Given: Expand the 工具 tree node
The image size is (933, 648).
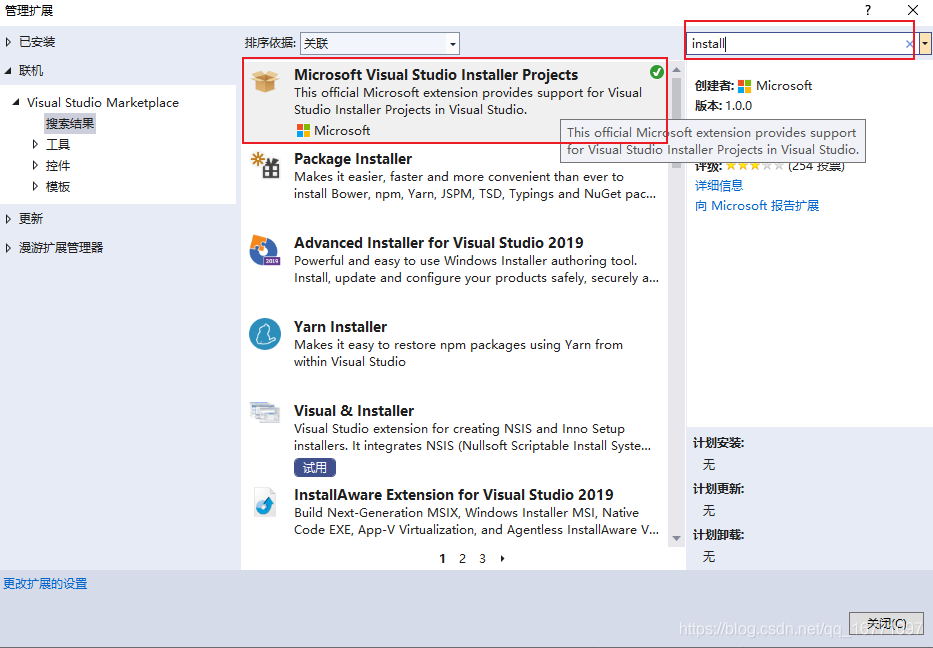Looking at the screenshot, I should coord(35,144).
